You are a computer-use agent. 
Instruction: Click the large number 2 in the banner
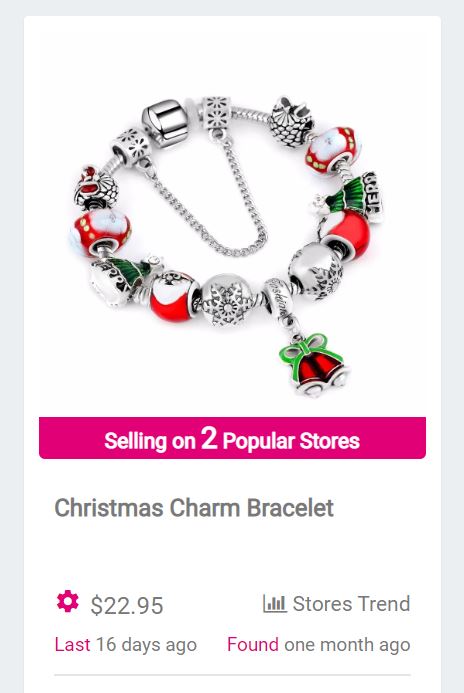pos(209,438)
